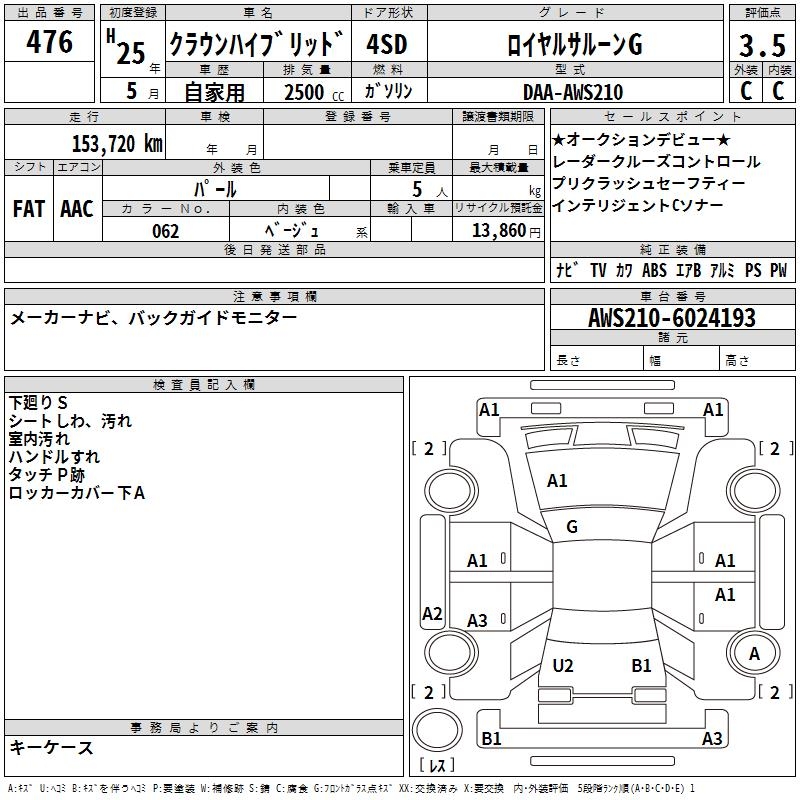Click the interior color ベージュ
Image resolution: width=800 pixels, height=800 pixels.
pyautogui.click(x=292, y=231)
